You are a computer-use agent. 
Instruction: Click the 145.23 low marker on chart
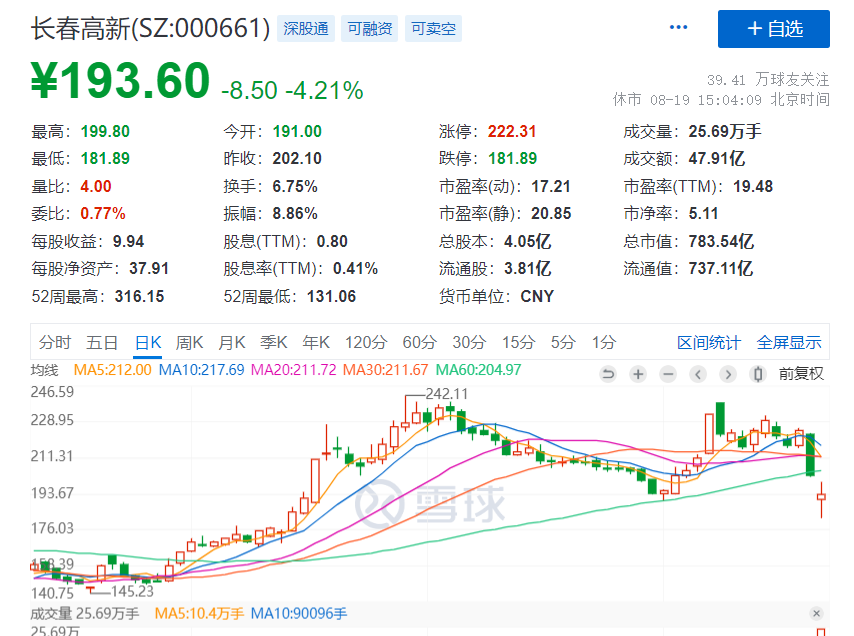coord(132,591)
